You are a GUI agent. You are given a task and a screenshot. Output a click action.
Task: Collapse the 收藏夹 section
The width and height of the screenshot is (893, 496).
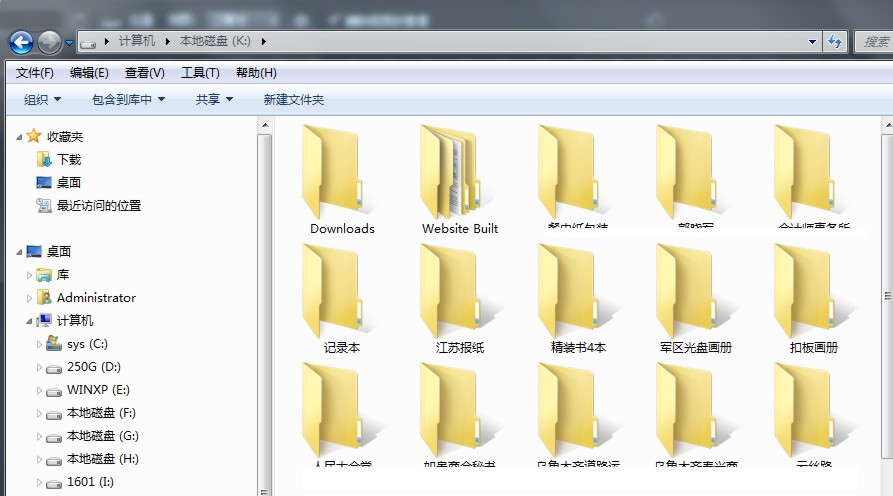point(19,137)
